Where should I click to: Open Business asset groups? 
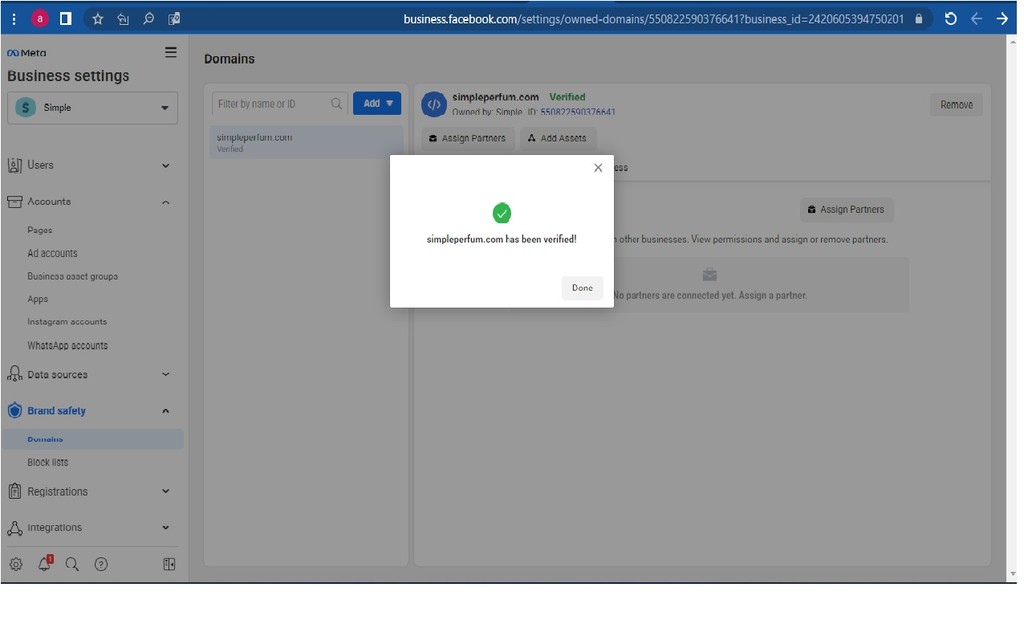click(72, 278)
